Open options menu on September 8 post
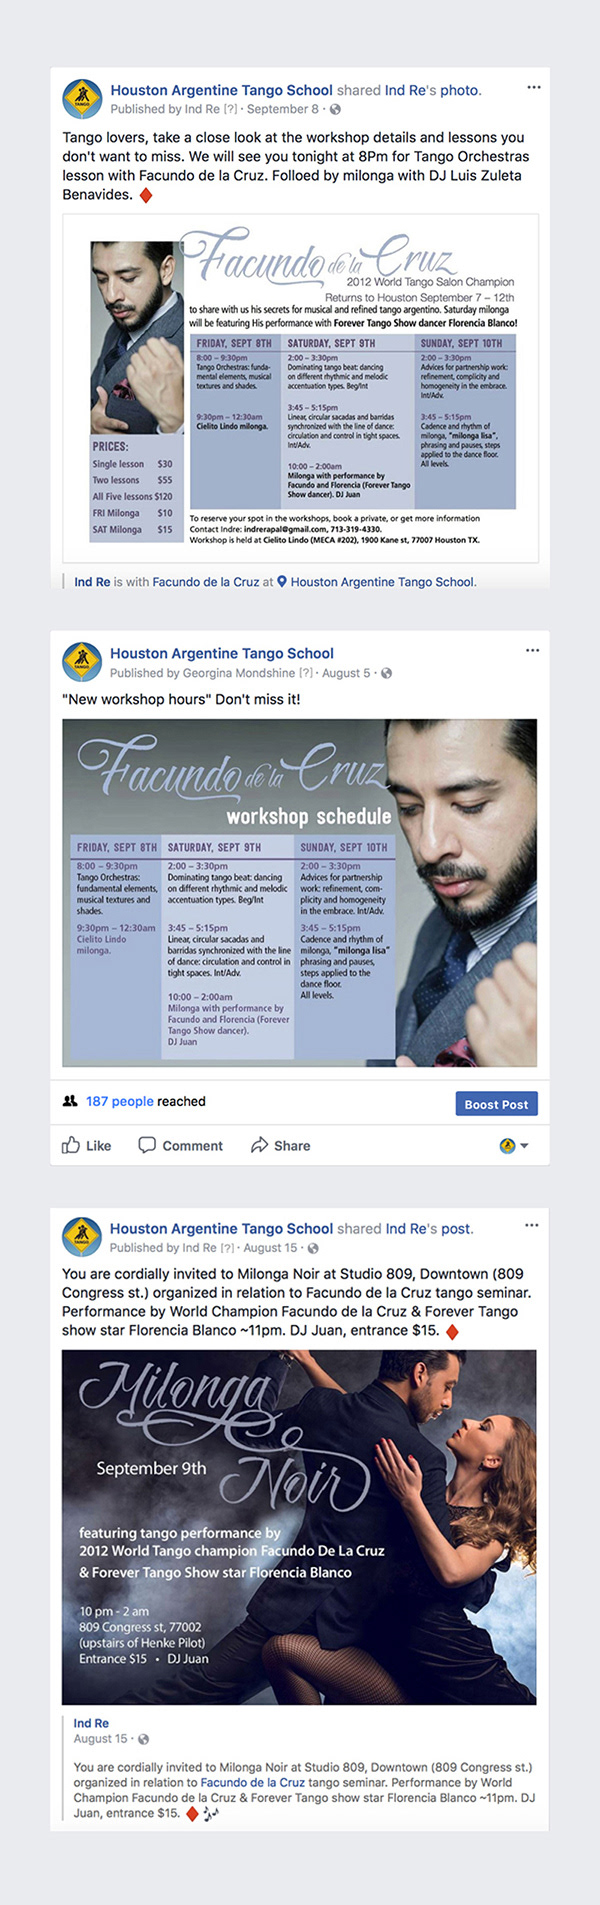The width and height of the screenshot is (600, 1905). click(x=533, y=88)
